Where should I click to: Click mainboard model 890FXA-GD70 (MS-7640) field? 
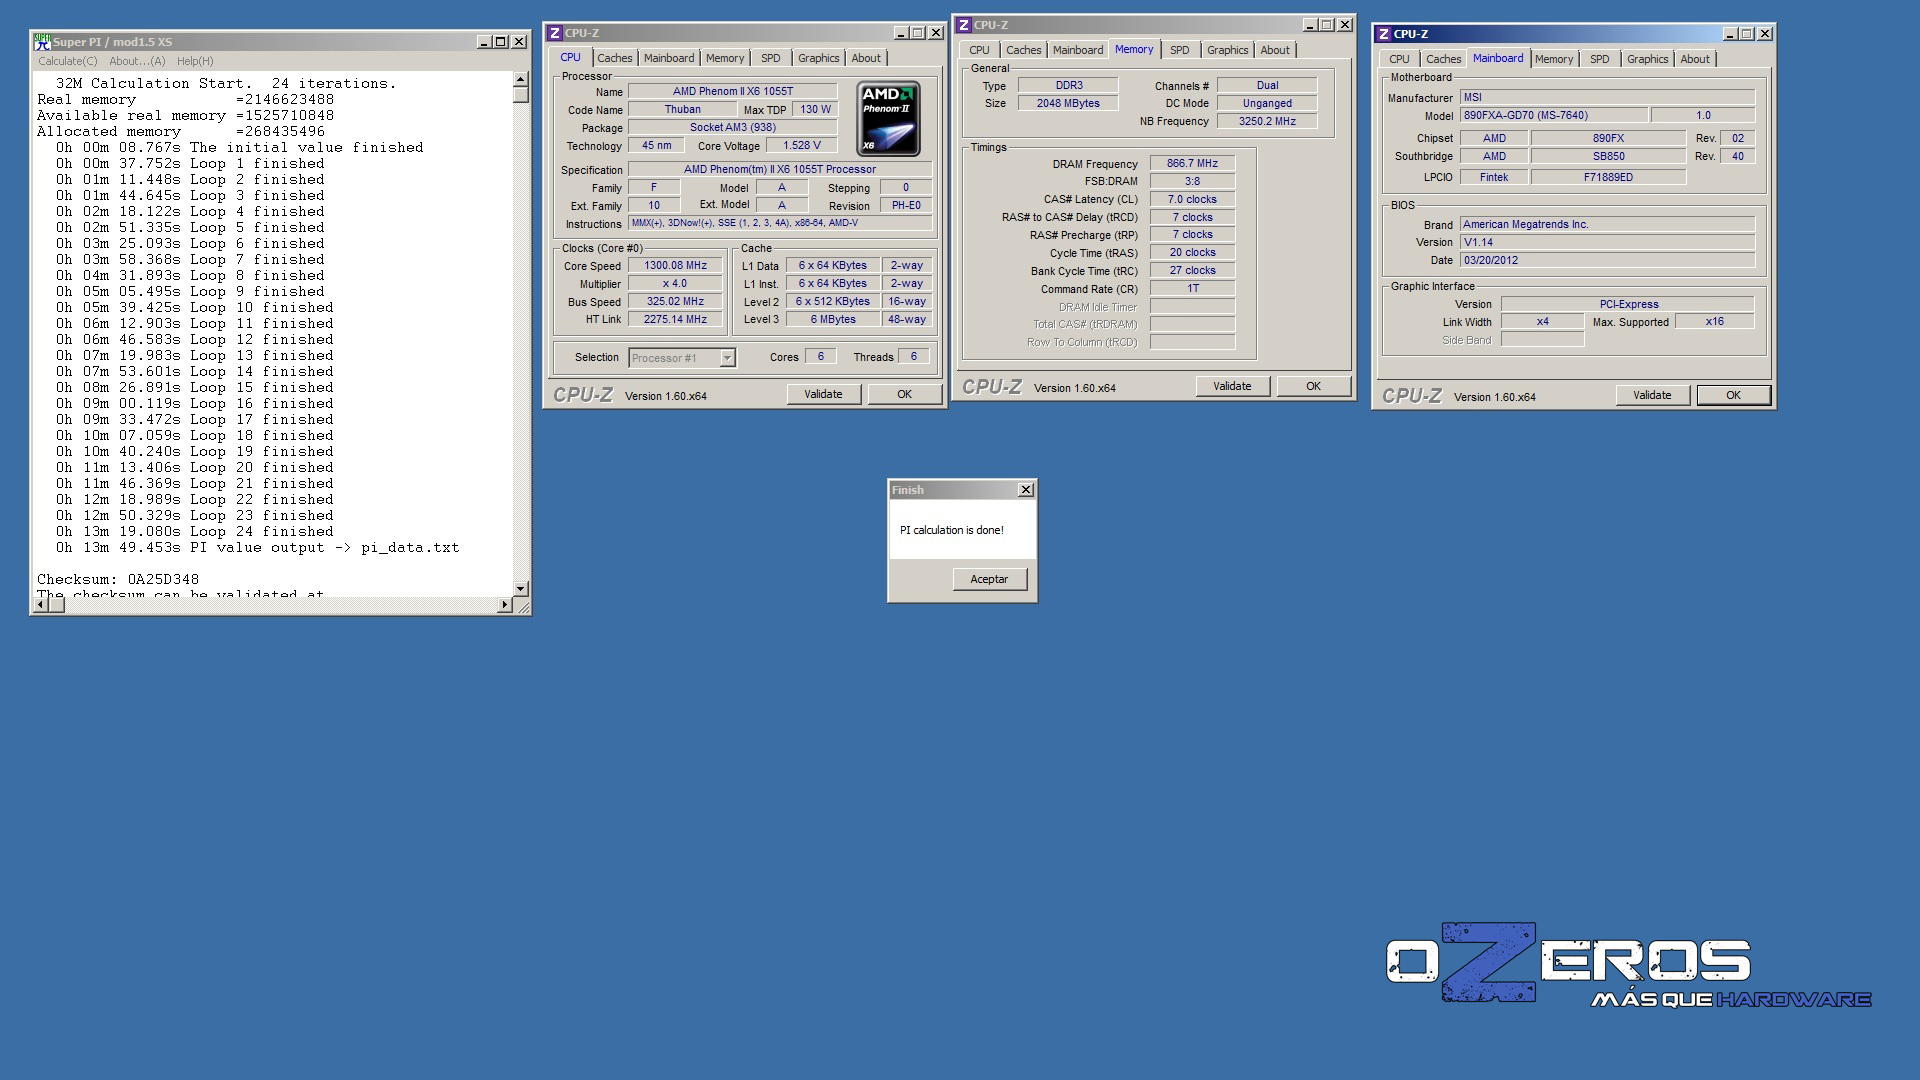point(1553,116)
